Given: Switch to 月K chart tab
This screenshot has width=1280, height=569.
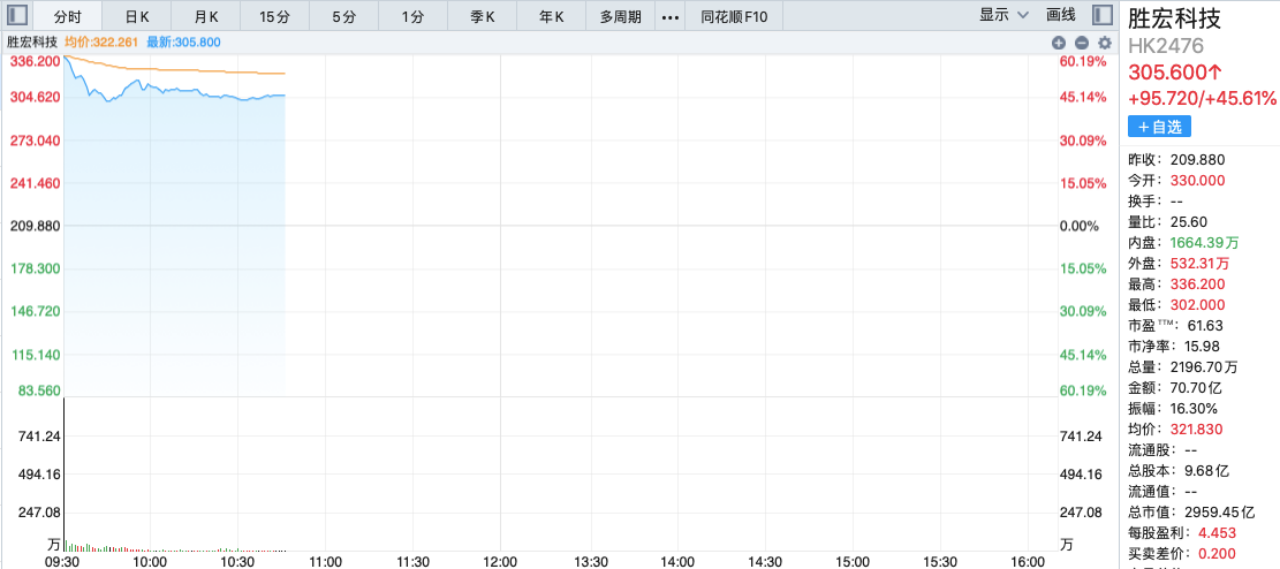Looking at the screenshot, I should click(206, 16).
